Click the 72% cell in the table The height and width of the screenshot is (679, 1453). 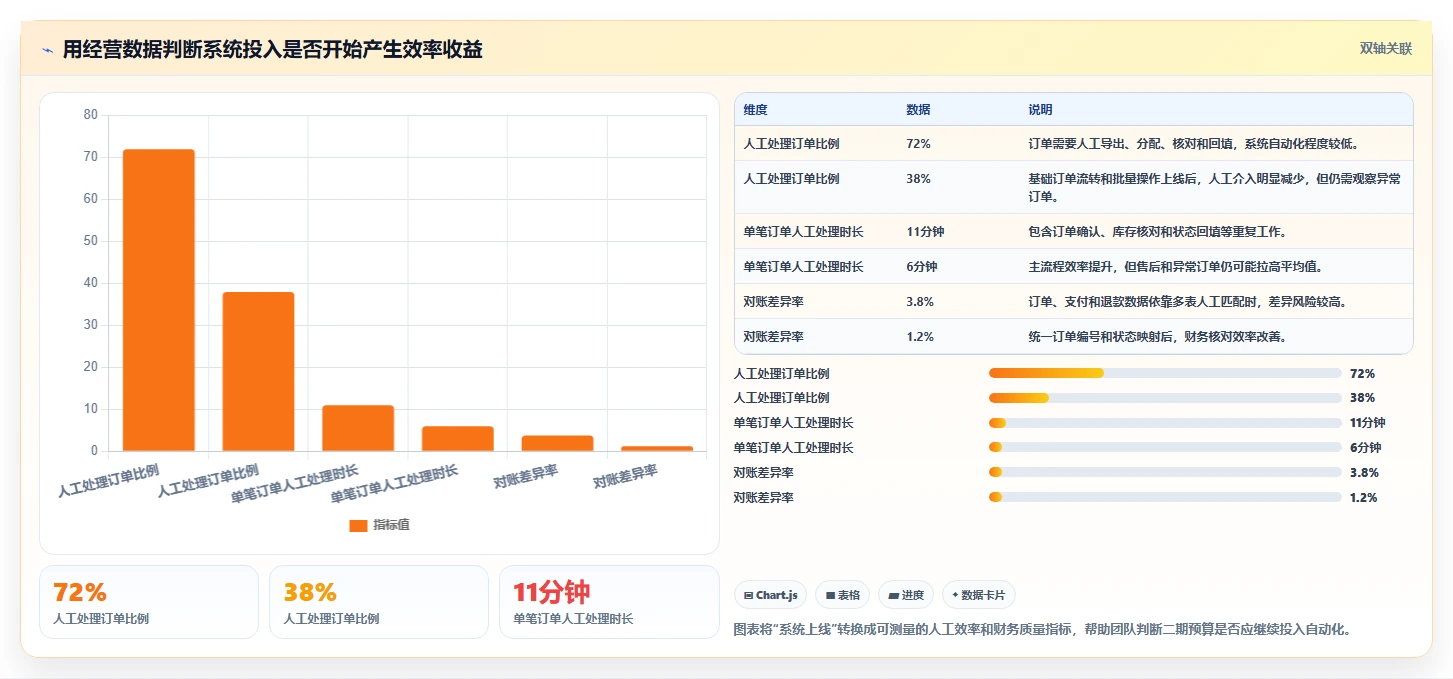918,144
